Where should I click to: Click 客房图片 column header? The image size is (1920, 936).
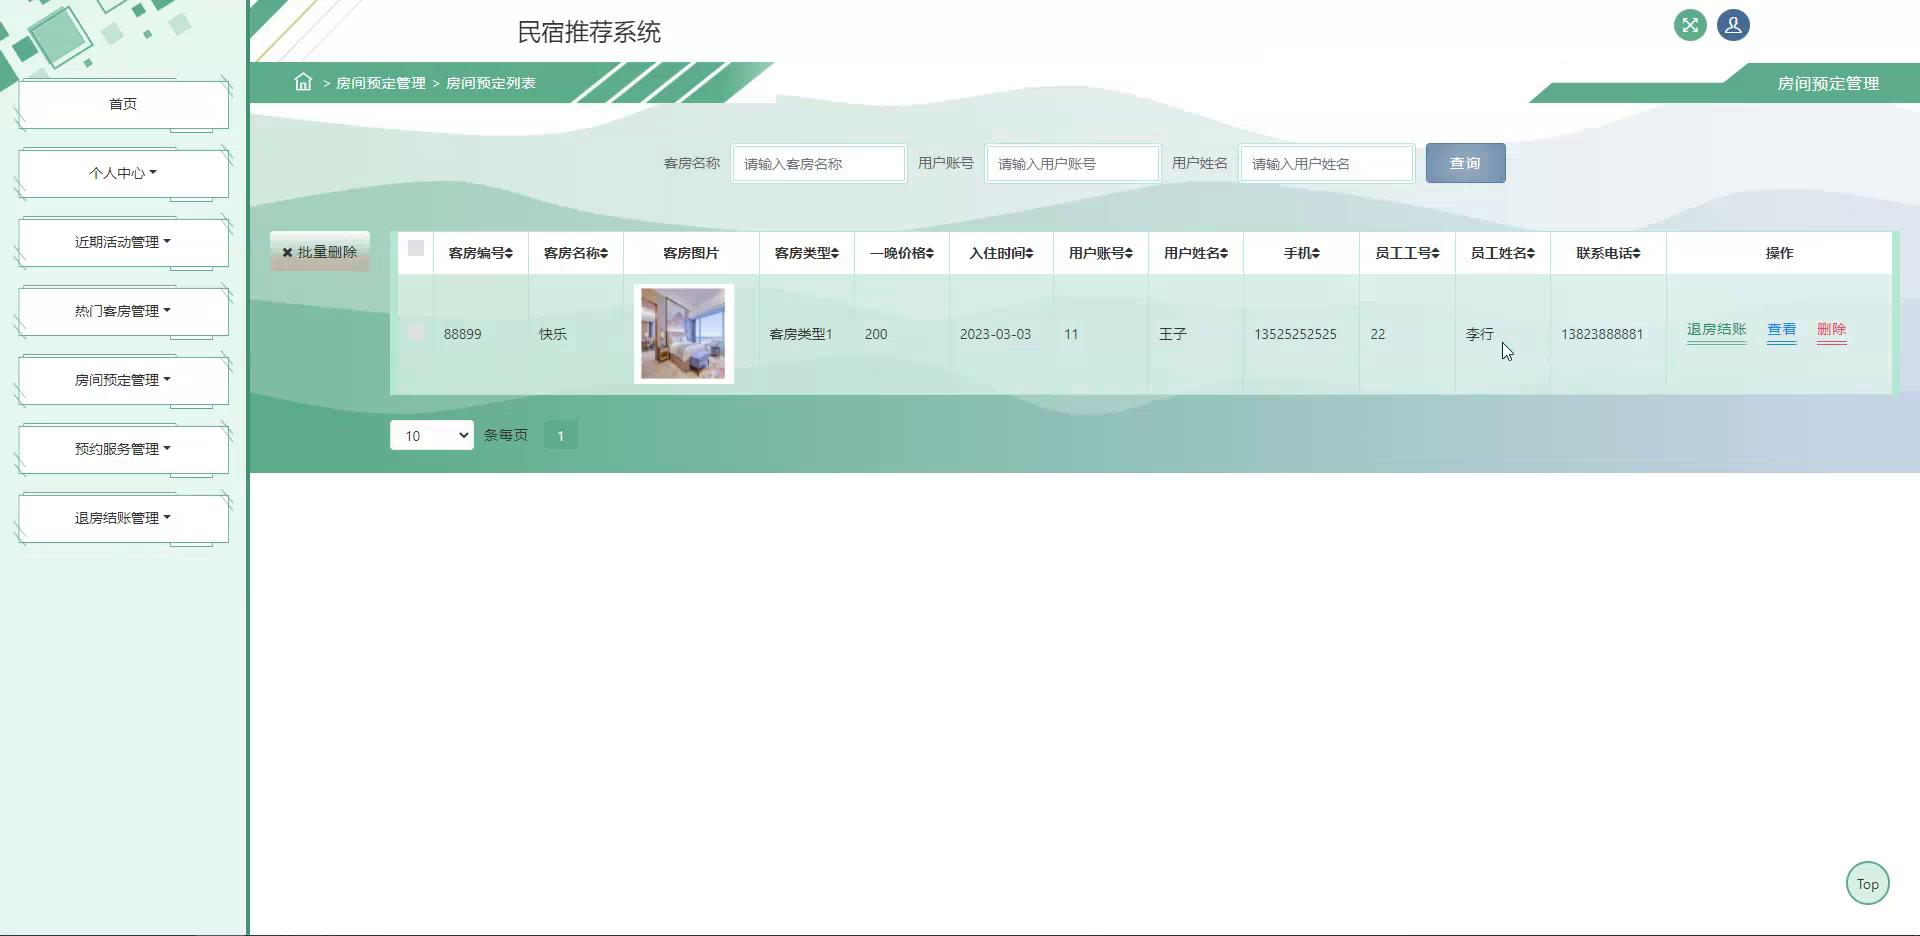click(x=691, y=253)
